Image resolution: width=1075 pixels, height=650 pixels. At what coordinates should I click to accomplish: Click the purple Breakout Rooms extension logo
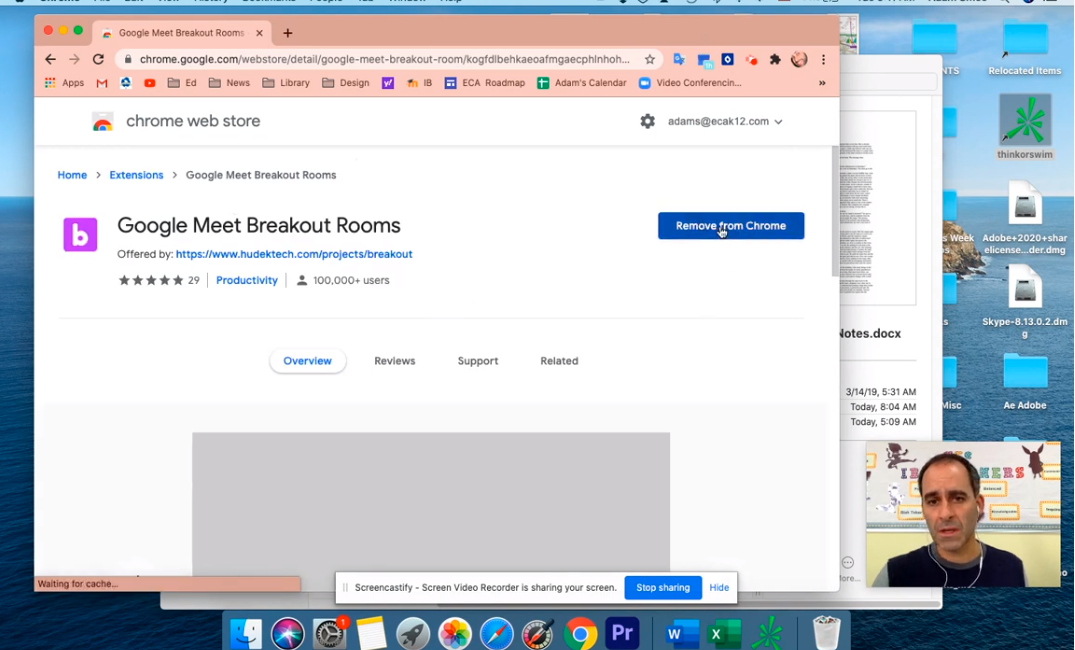point(80,234)
